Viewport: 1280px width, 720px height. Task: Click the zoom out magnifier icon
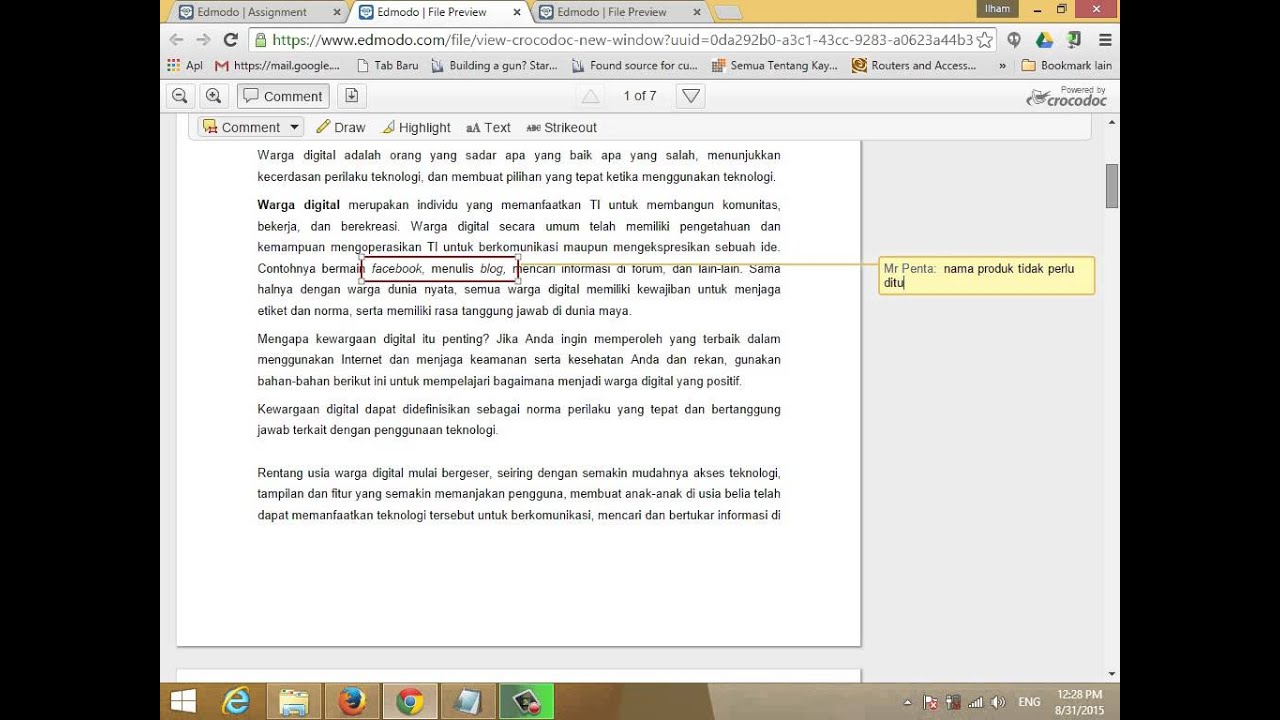(180, 96)
